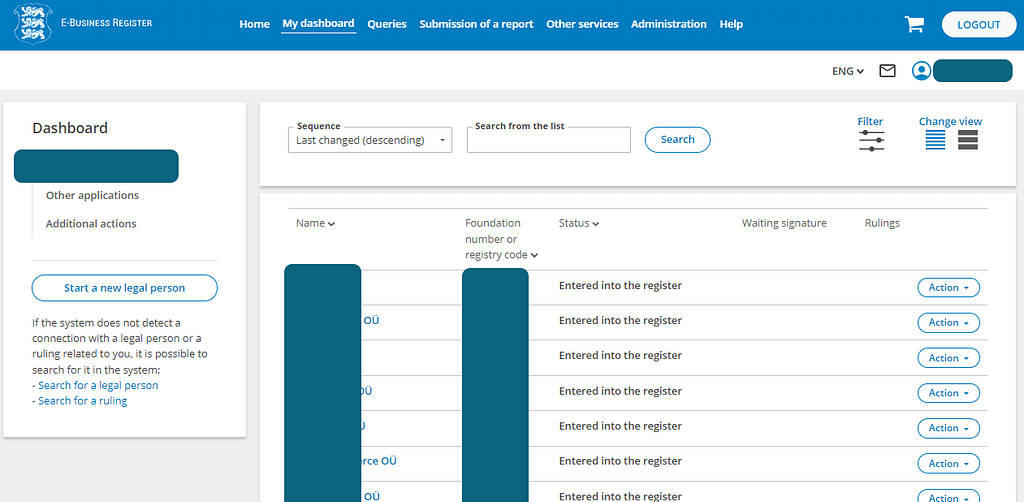Click the user profile avatar icon
This screenshot has height=502, width=1024.
[921, 71]
